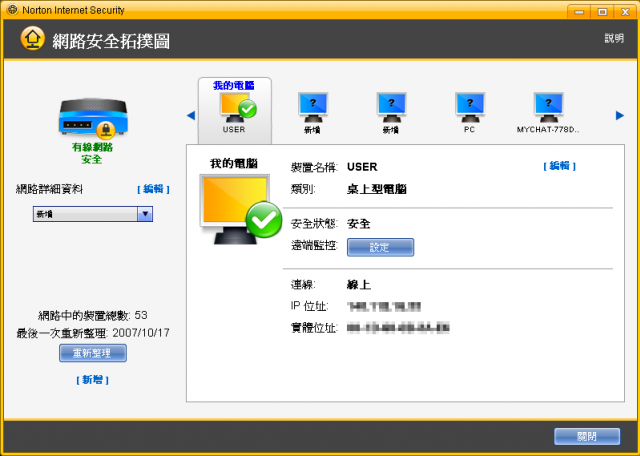Click the Norton Internet Security title bar icon
Image resolution: width=640 pixels, height=456 pixels.
click(12, 10)
